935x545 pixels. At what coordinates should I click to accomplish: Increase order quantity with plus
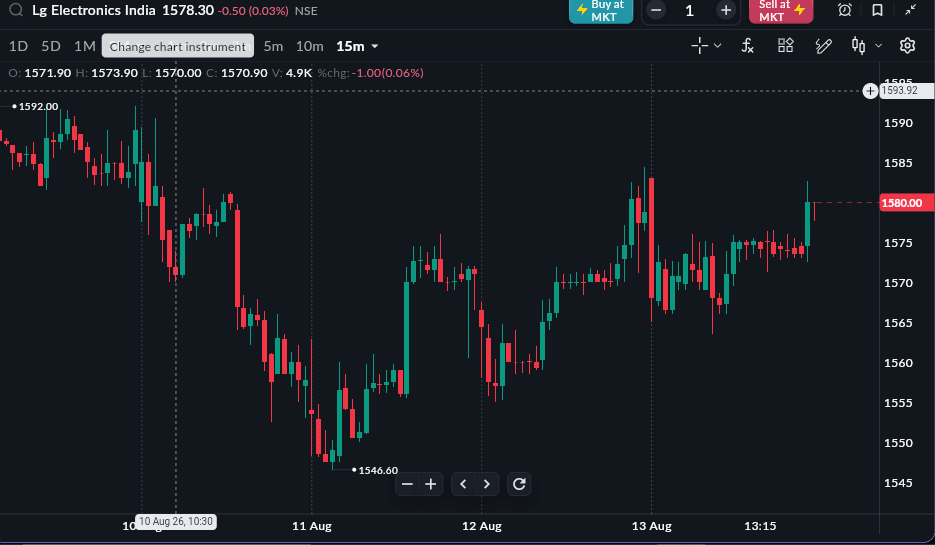coord(726,10)
